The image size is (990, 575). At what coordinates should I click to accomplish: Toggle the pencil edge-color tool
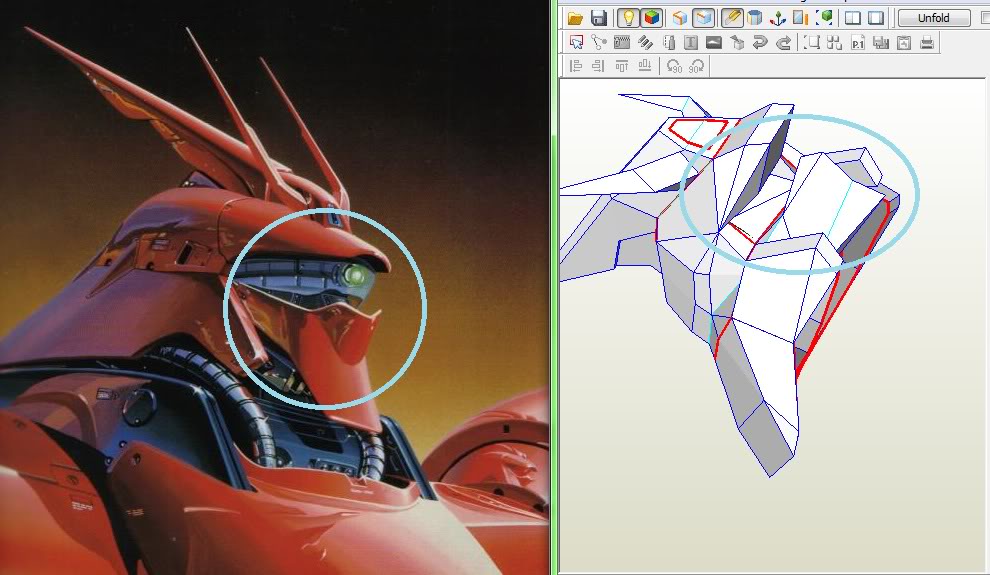click(731, 18)
